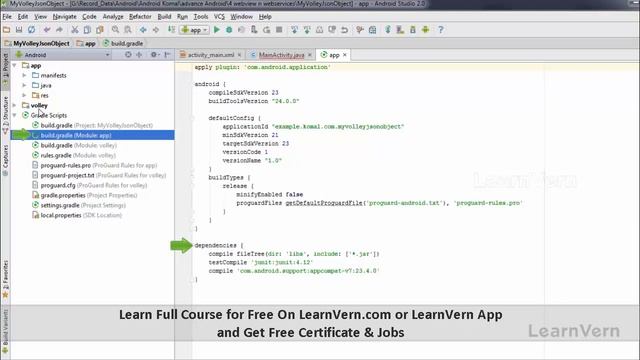The width and height of the screenshot is (640, 360).
Task: Click the VCS Update Project icon
Action: coord(294,30)
